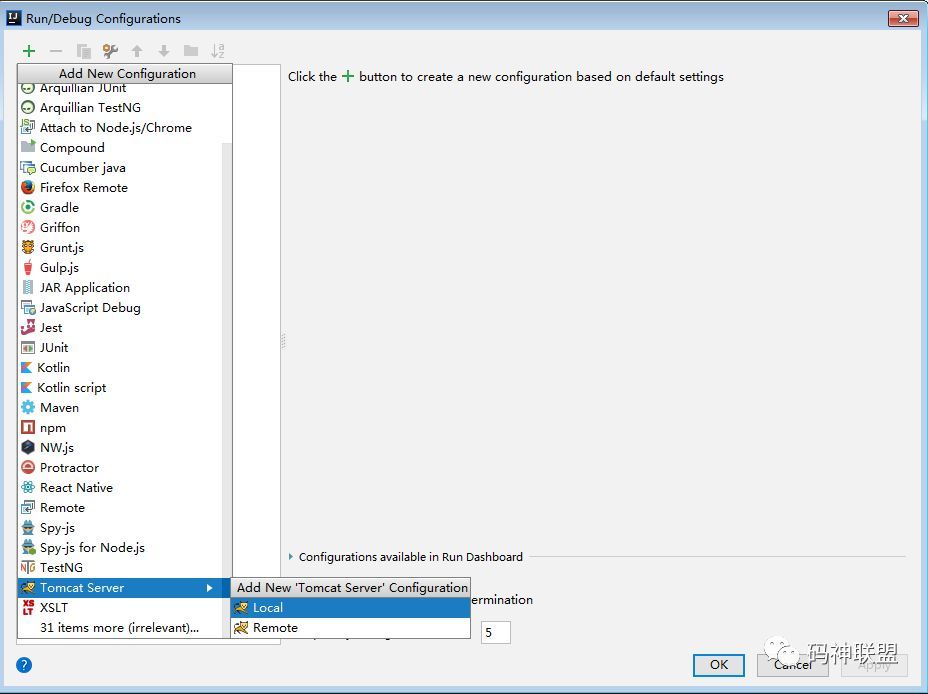Select Kotlin script configuration
Viewport: 928px width, 694px height.
point(120,388)
